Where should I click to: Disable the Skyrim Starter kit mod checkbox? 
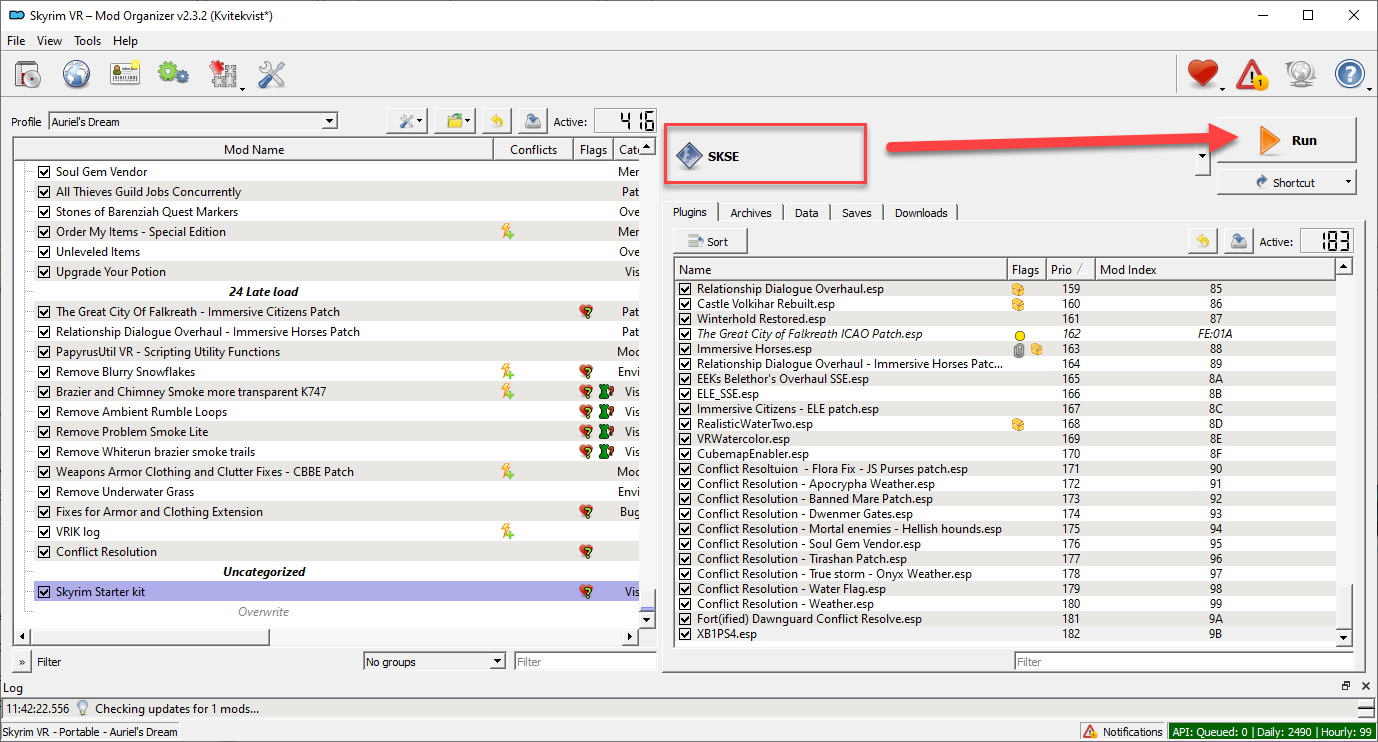[x=44, y=592]
